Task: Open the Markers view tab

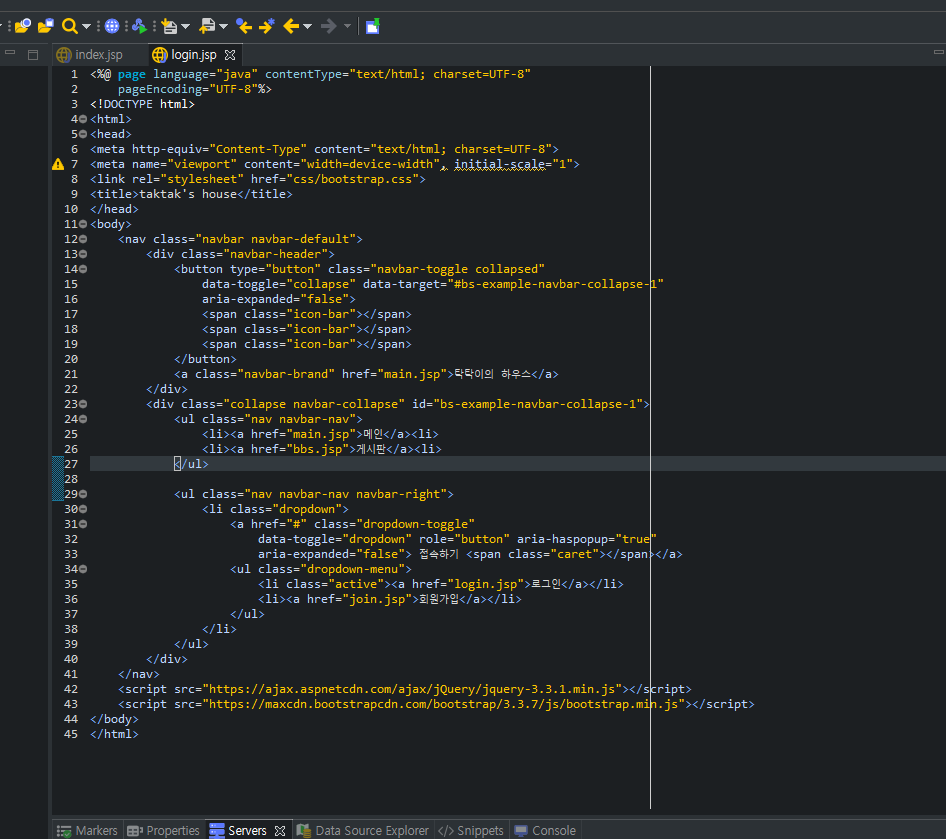Action: coord(87,831)
